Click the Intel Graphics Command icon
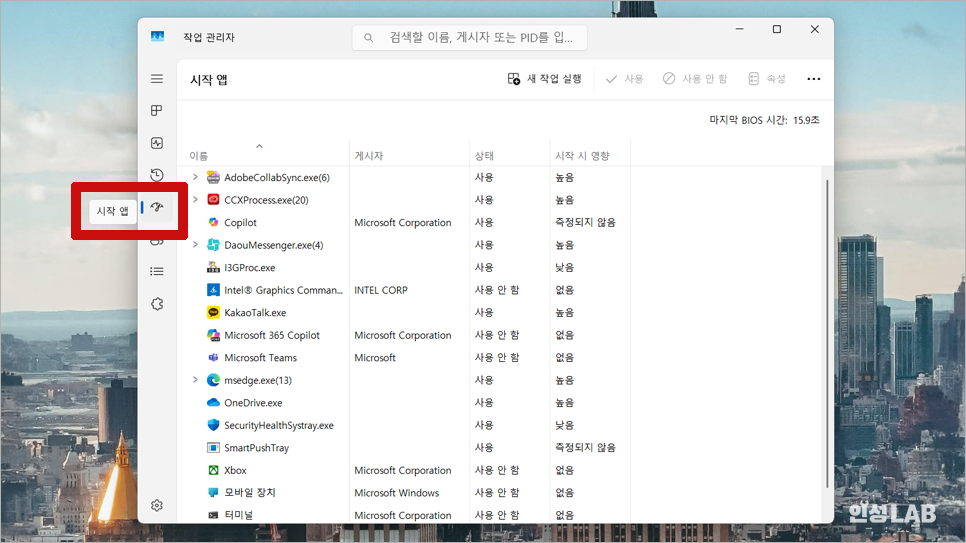This screenshot has height=543, width=966. coord(213,290)
